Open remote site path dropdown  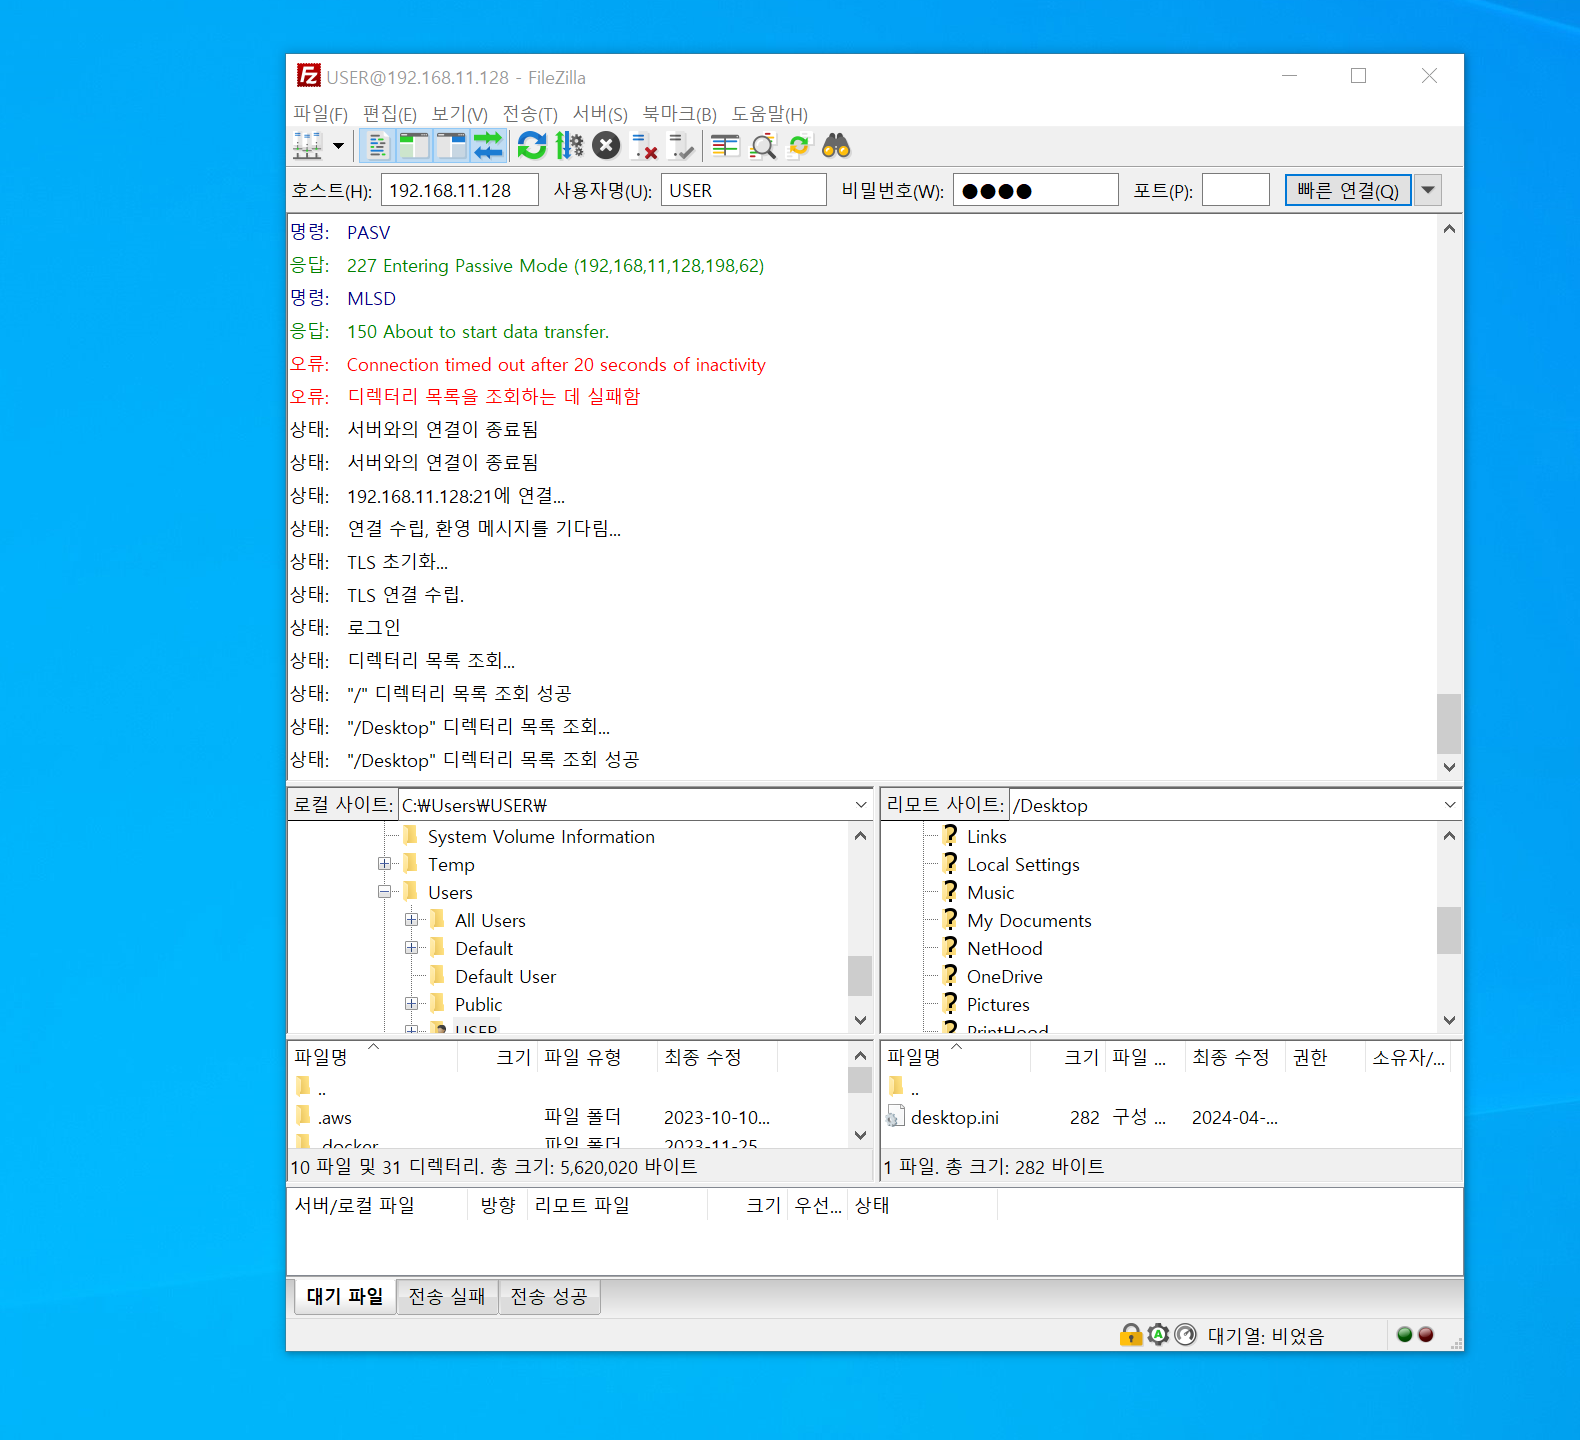point(1450,805)
